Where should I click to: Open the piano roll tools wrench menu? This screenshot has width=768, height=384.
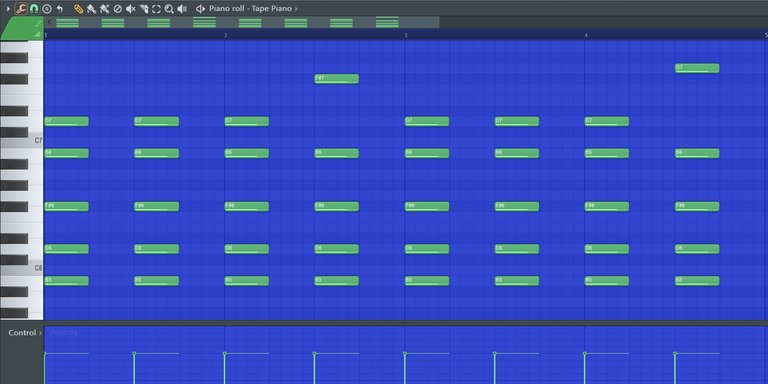coord(21,8)
